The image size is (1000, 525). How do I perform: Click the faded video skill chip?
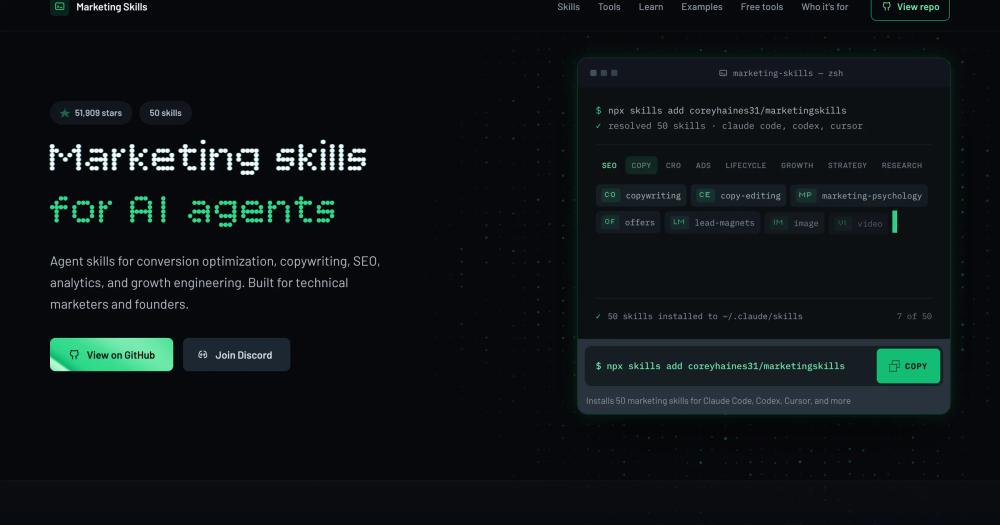[859, 223]
